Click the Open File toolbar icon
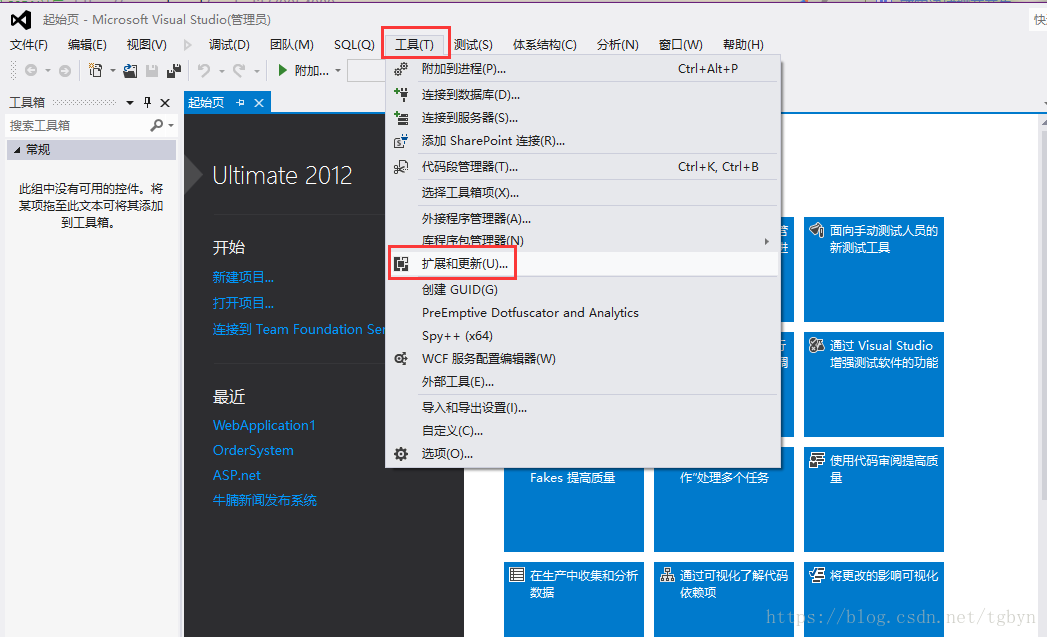The width and height of the screenshot is (1047, 637). 130,70
